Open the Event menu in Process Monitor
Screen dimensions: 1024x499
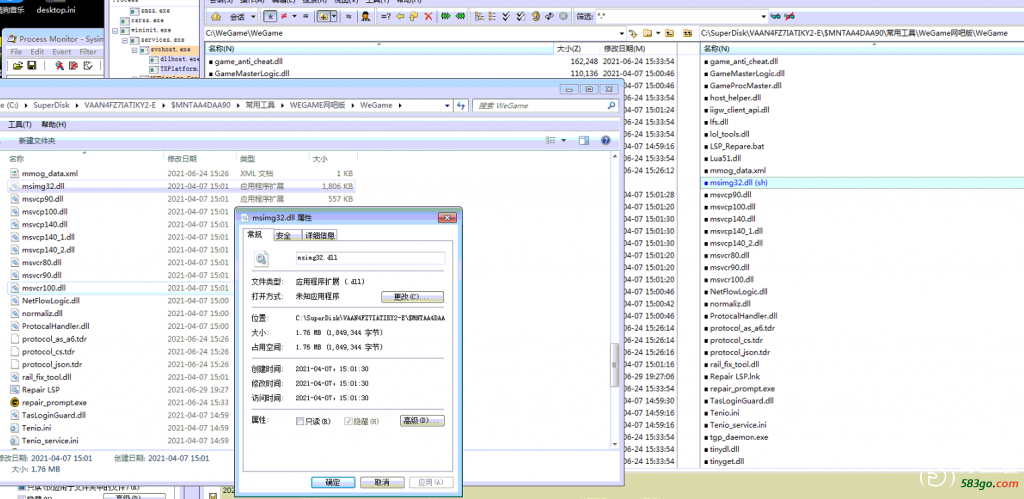62,52
